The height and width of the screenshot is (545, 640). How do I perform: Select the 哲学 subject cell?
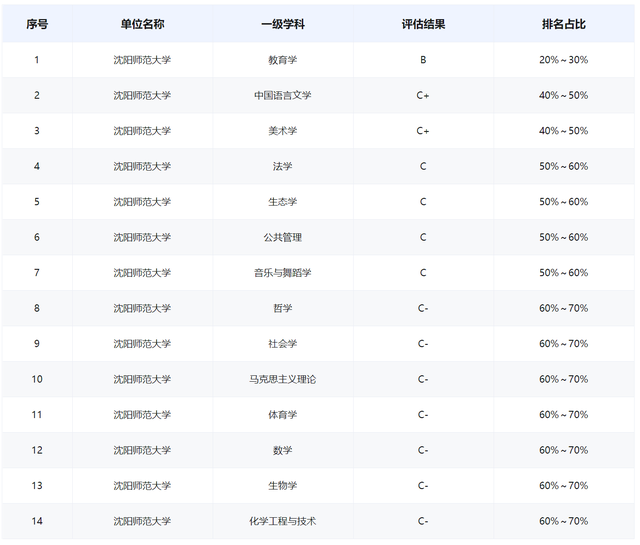pyautogui.click(x=283, y=308)
